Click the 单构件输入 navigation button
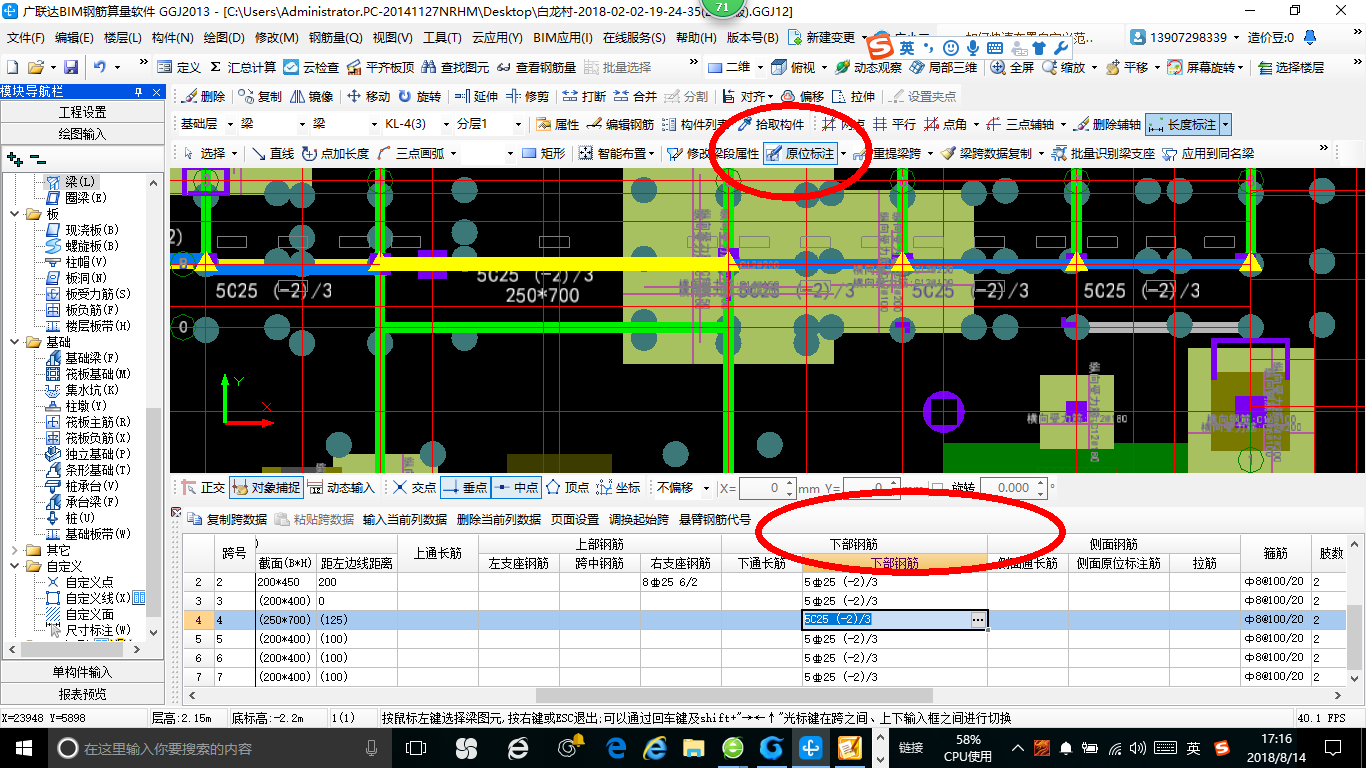 point(82,672)
